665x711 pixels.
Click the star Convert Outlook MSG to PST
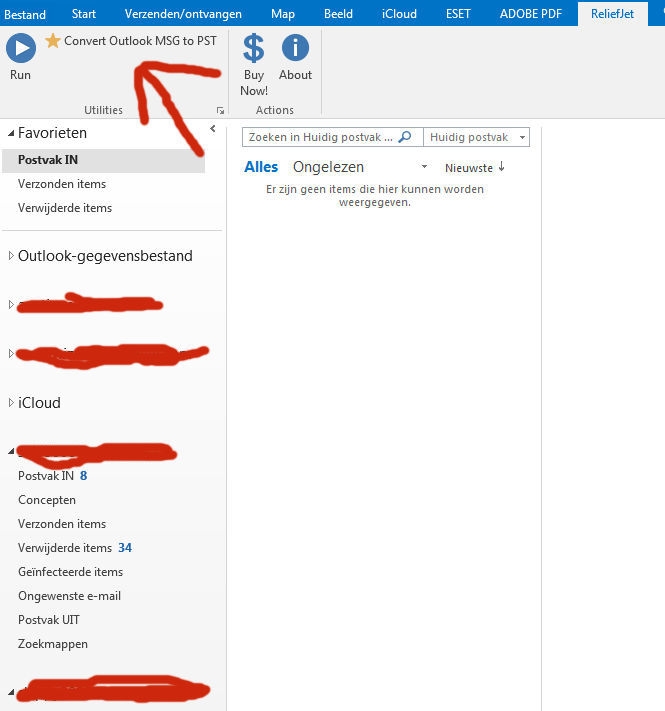(131, 41)
